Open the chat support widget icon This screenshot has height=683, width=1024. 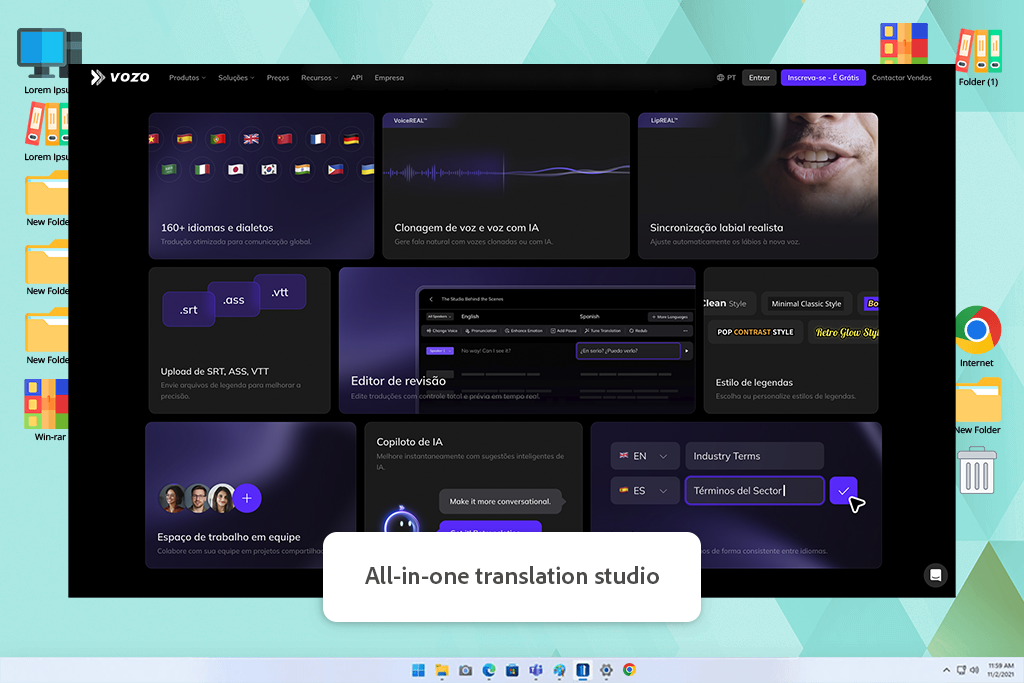coord(935,575)
